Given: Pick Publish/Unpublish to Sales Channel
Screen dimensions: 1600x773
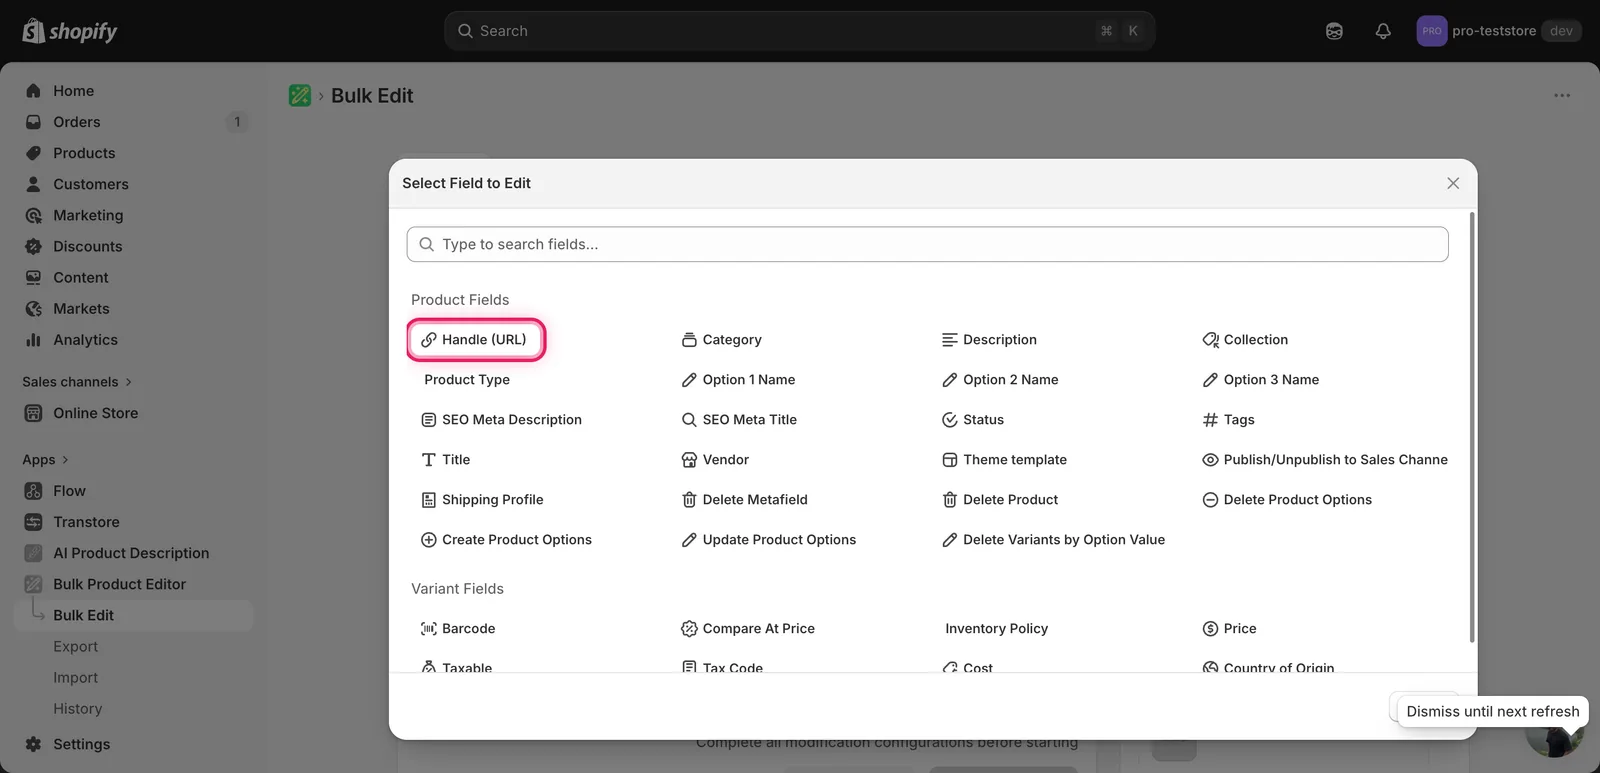Looking at the screenshot, I should coord(1324,460).
